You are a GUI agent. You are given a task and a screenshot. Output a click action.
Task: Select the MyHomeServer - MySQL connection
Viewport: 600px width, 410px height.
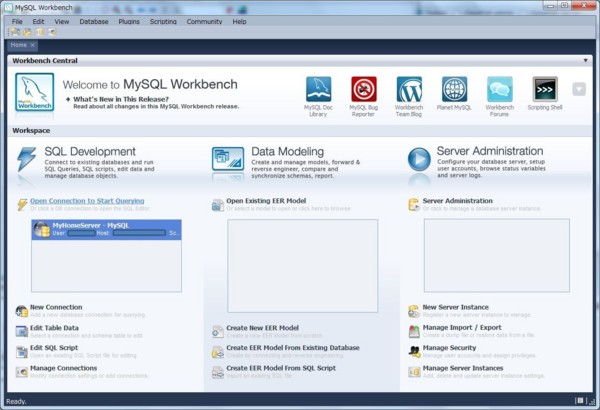106,230
